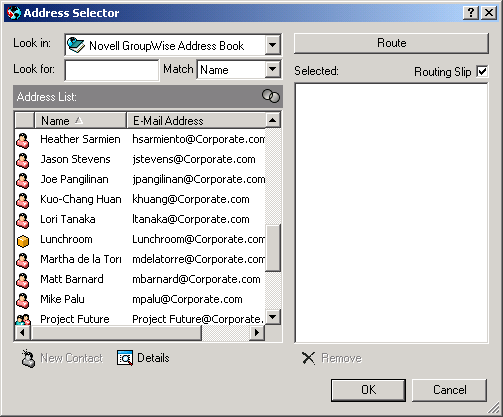Select the name Mike Palu
Image resolution: width=503 pixels, height=417 pixels.
(62, 299)
